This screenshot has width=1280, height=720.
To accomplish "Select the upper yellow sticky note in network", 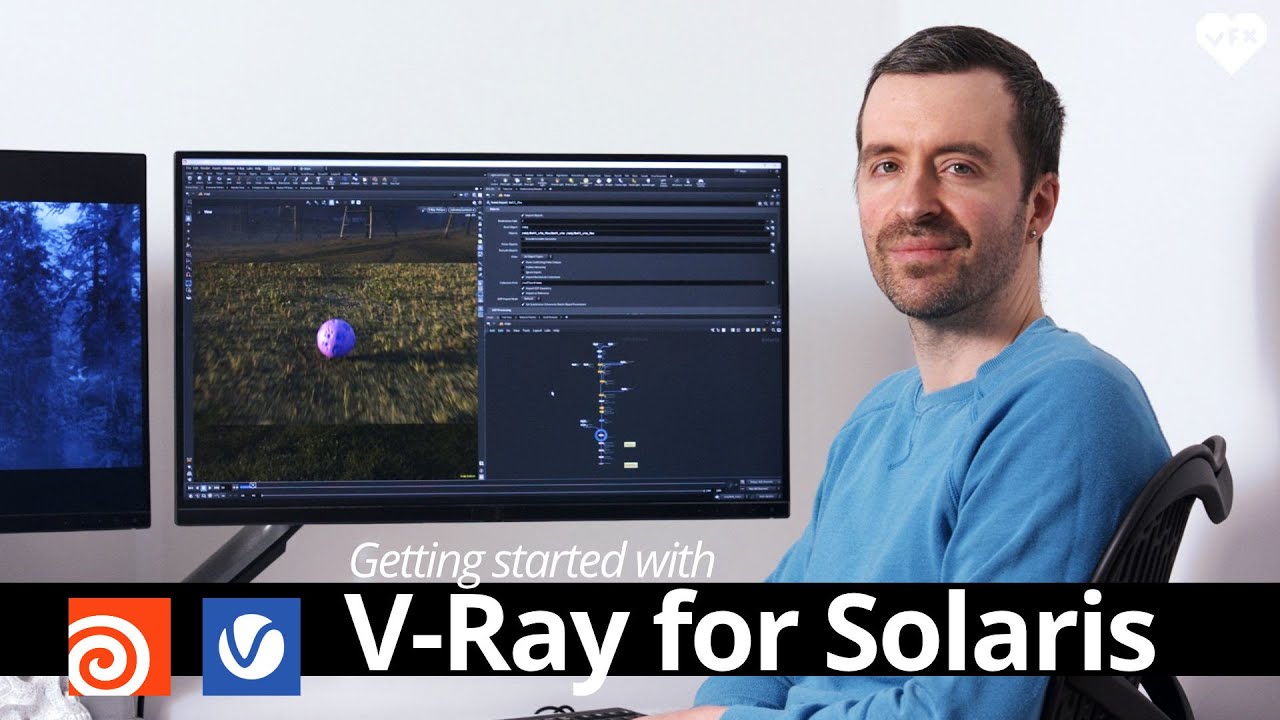I will point(632,443).
